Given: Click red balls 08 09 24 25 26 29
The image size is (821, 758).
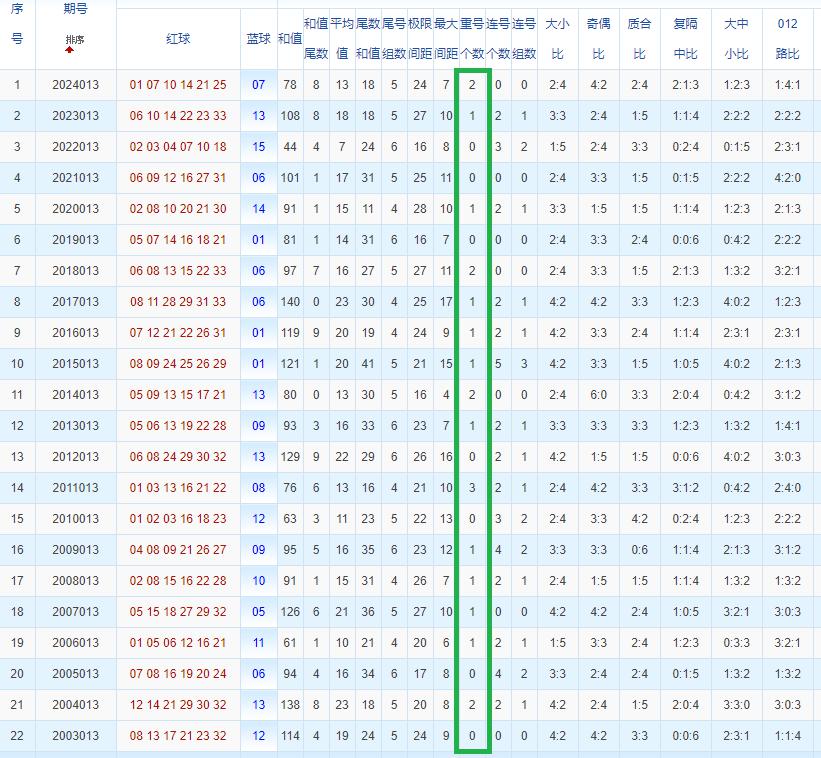Looking at the screenshot, I should click(x=178, y=364).
